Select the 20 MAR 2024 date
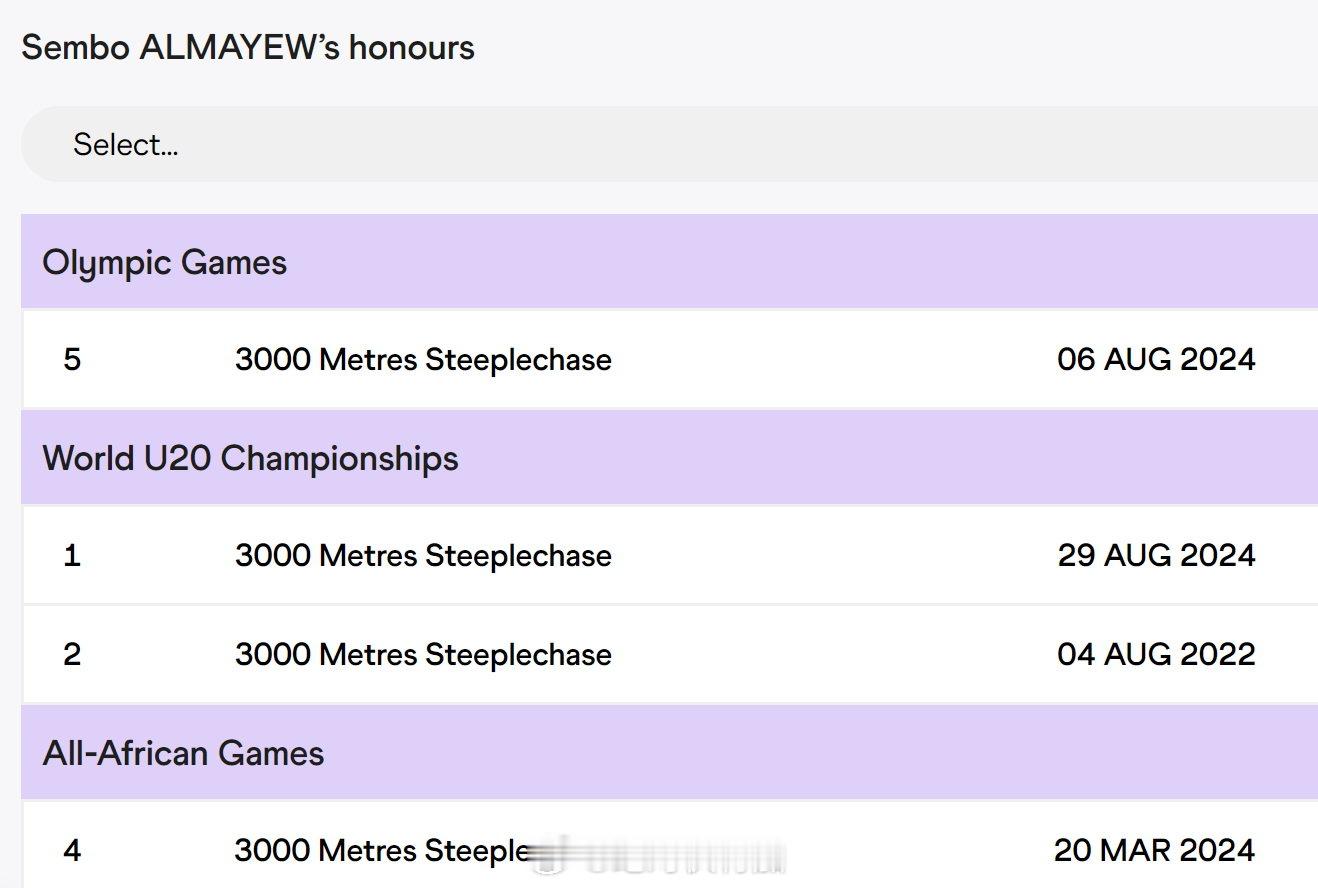The image size is (1318, 888). (1154, 850)
